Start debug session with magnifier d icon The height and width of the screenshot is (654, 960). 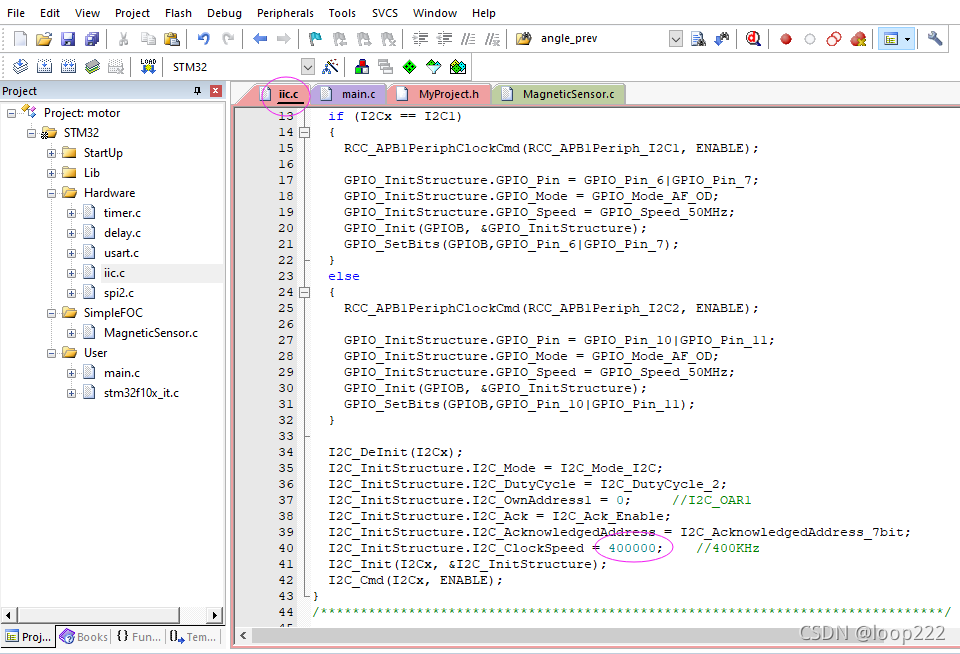pyautogui.click(x=753, y=39)
